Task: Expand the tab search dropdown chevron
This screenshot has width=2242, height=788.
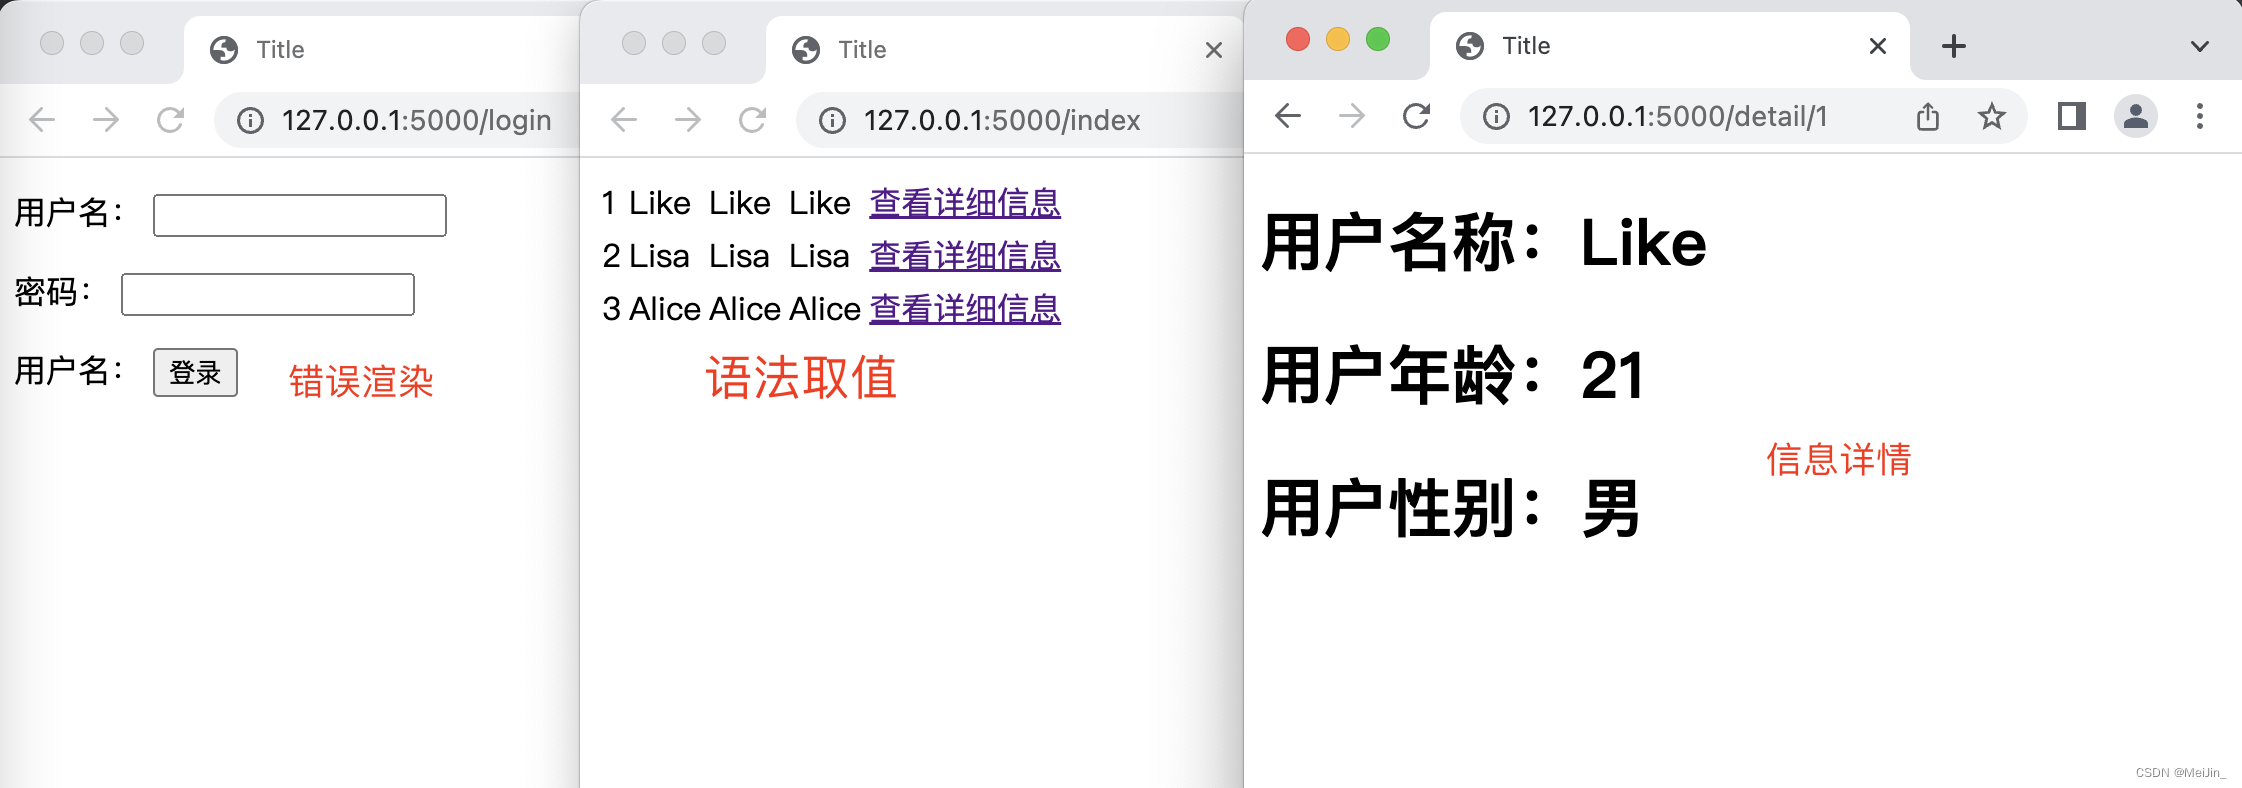Action: point(2200,46)
